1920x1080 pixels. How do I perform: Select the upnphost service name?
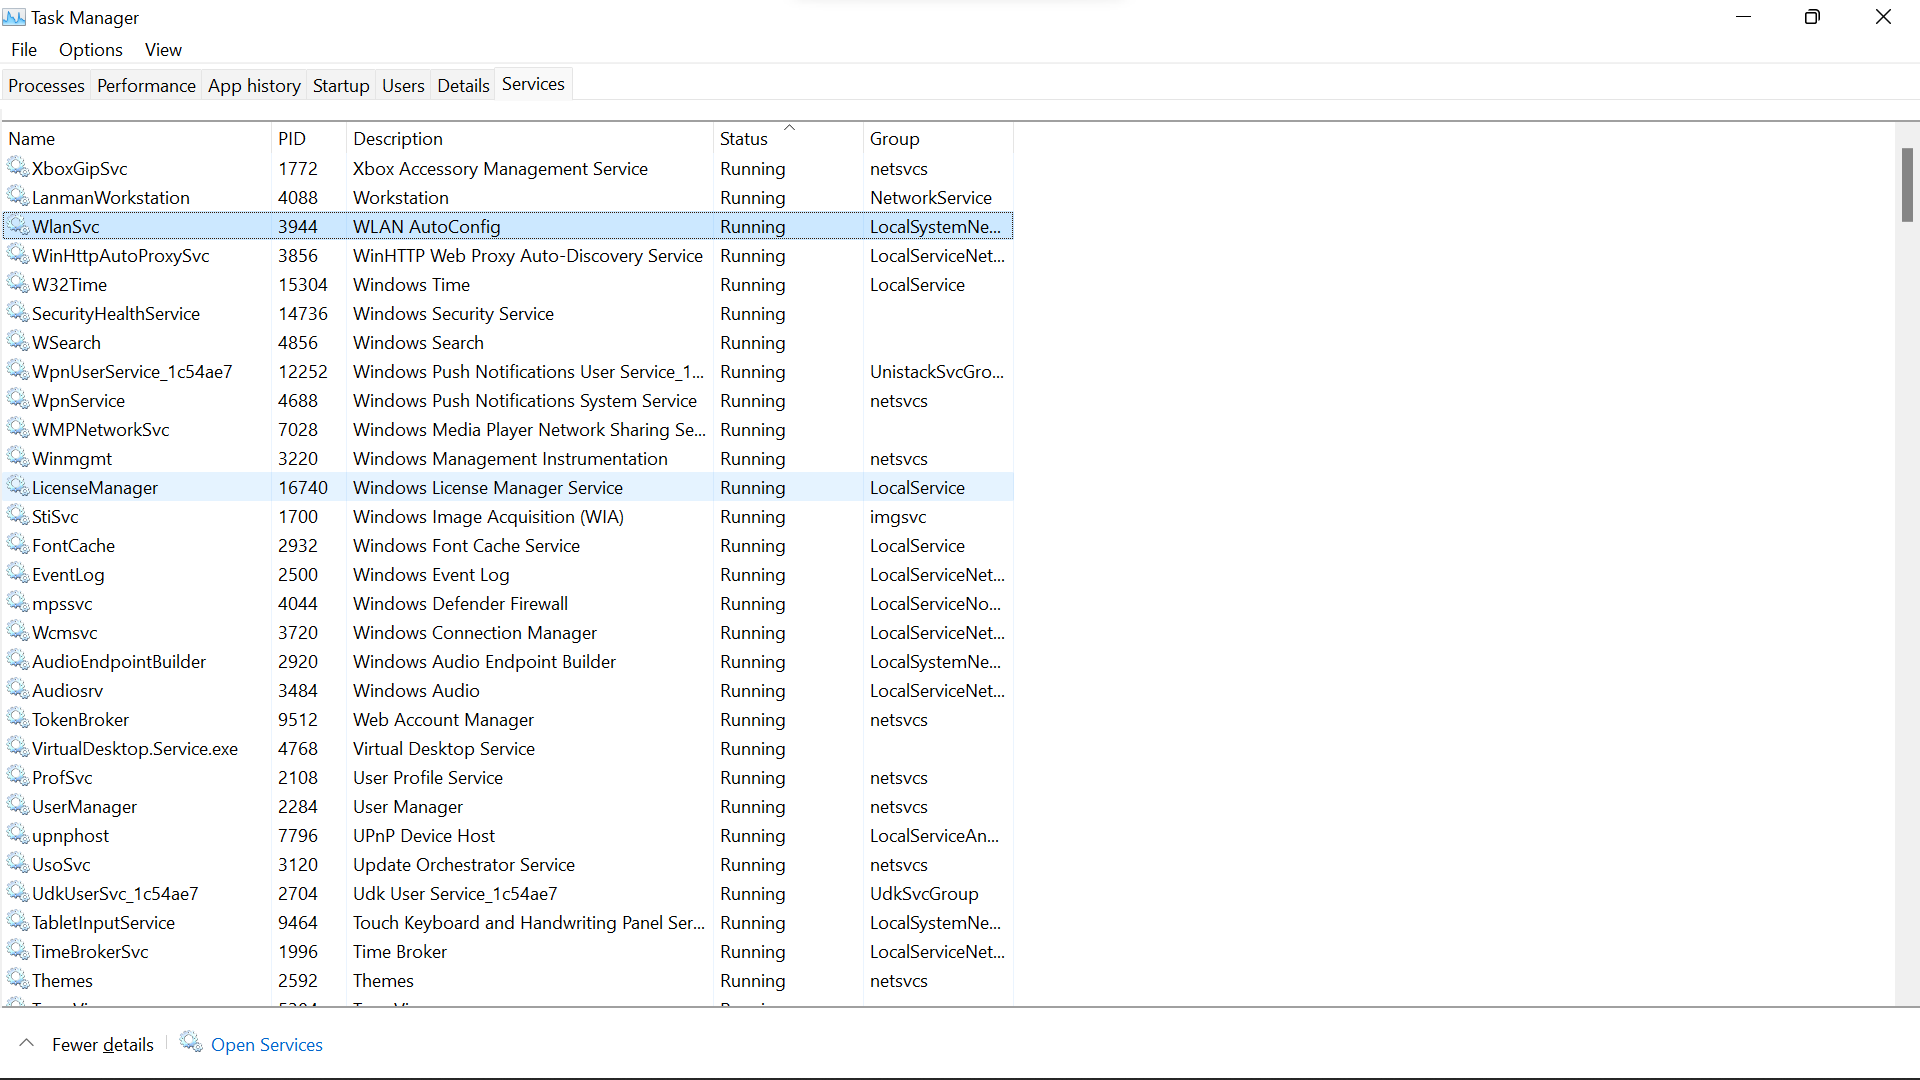[x=70, y=835]
